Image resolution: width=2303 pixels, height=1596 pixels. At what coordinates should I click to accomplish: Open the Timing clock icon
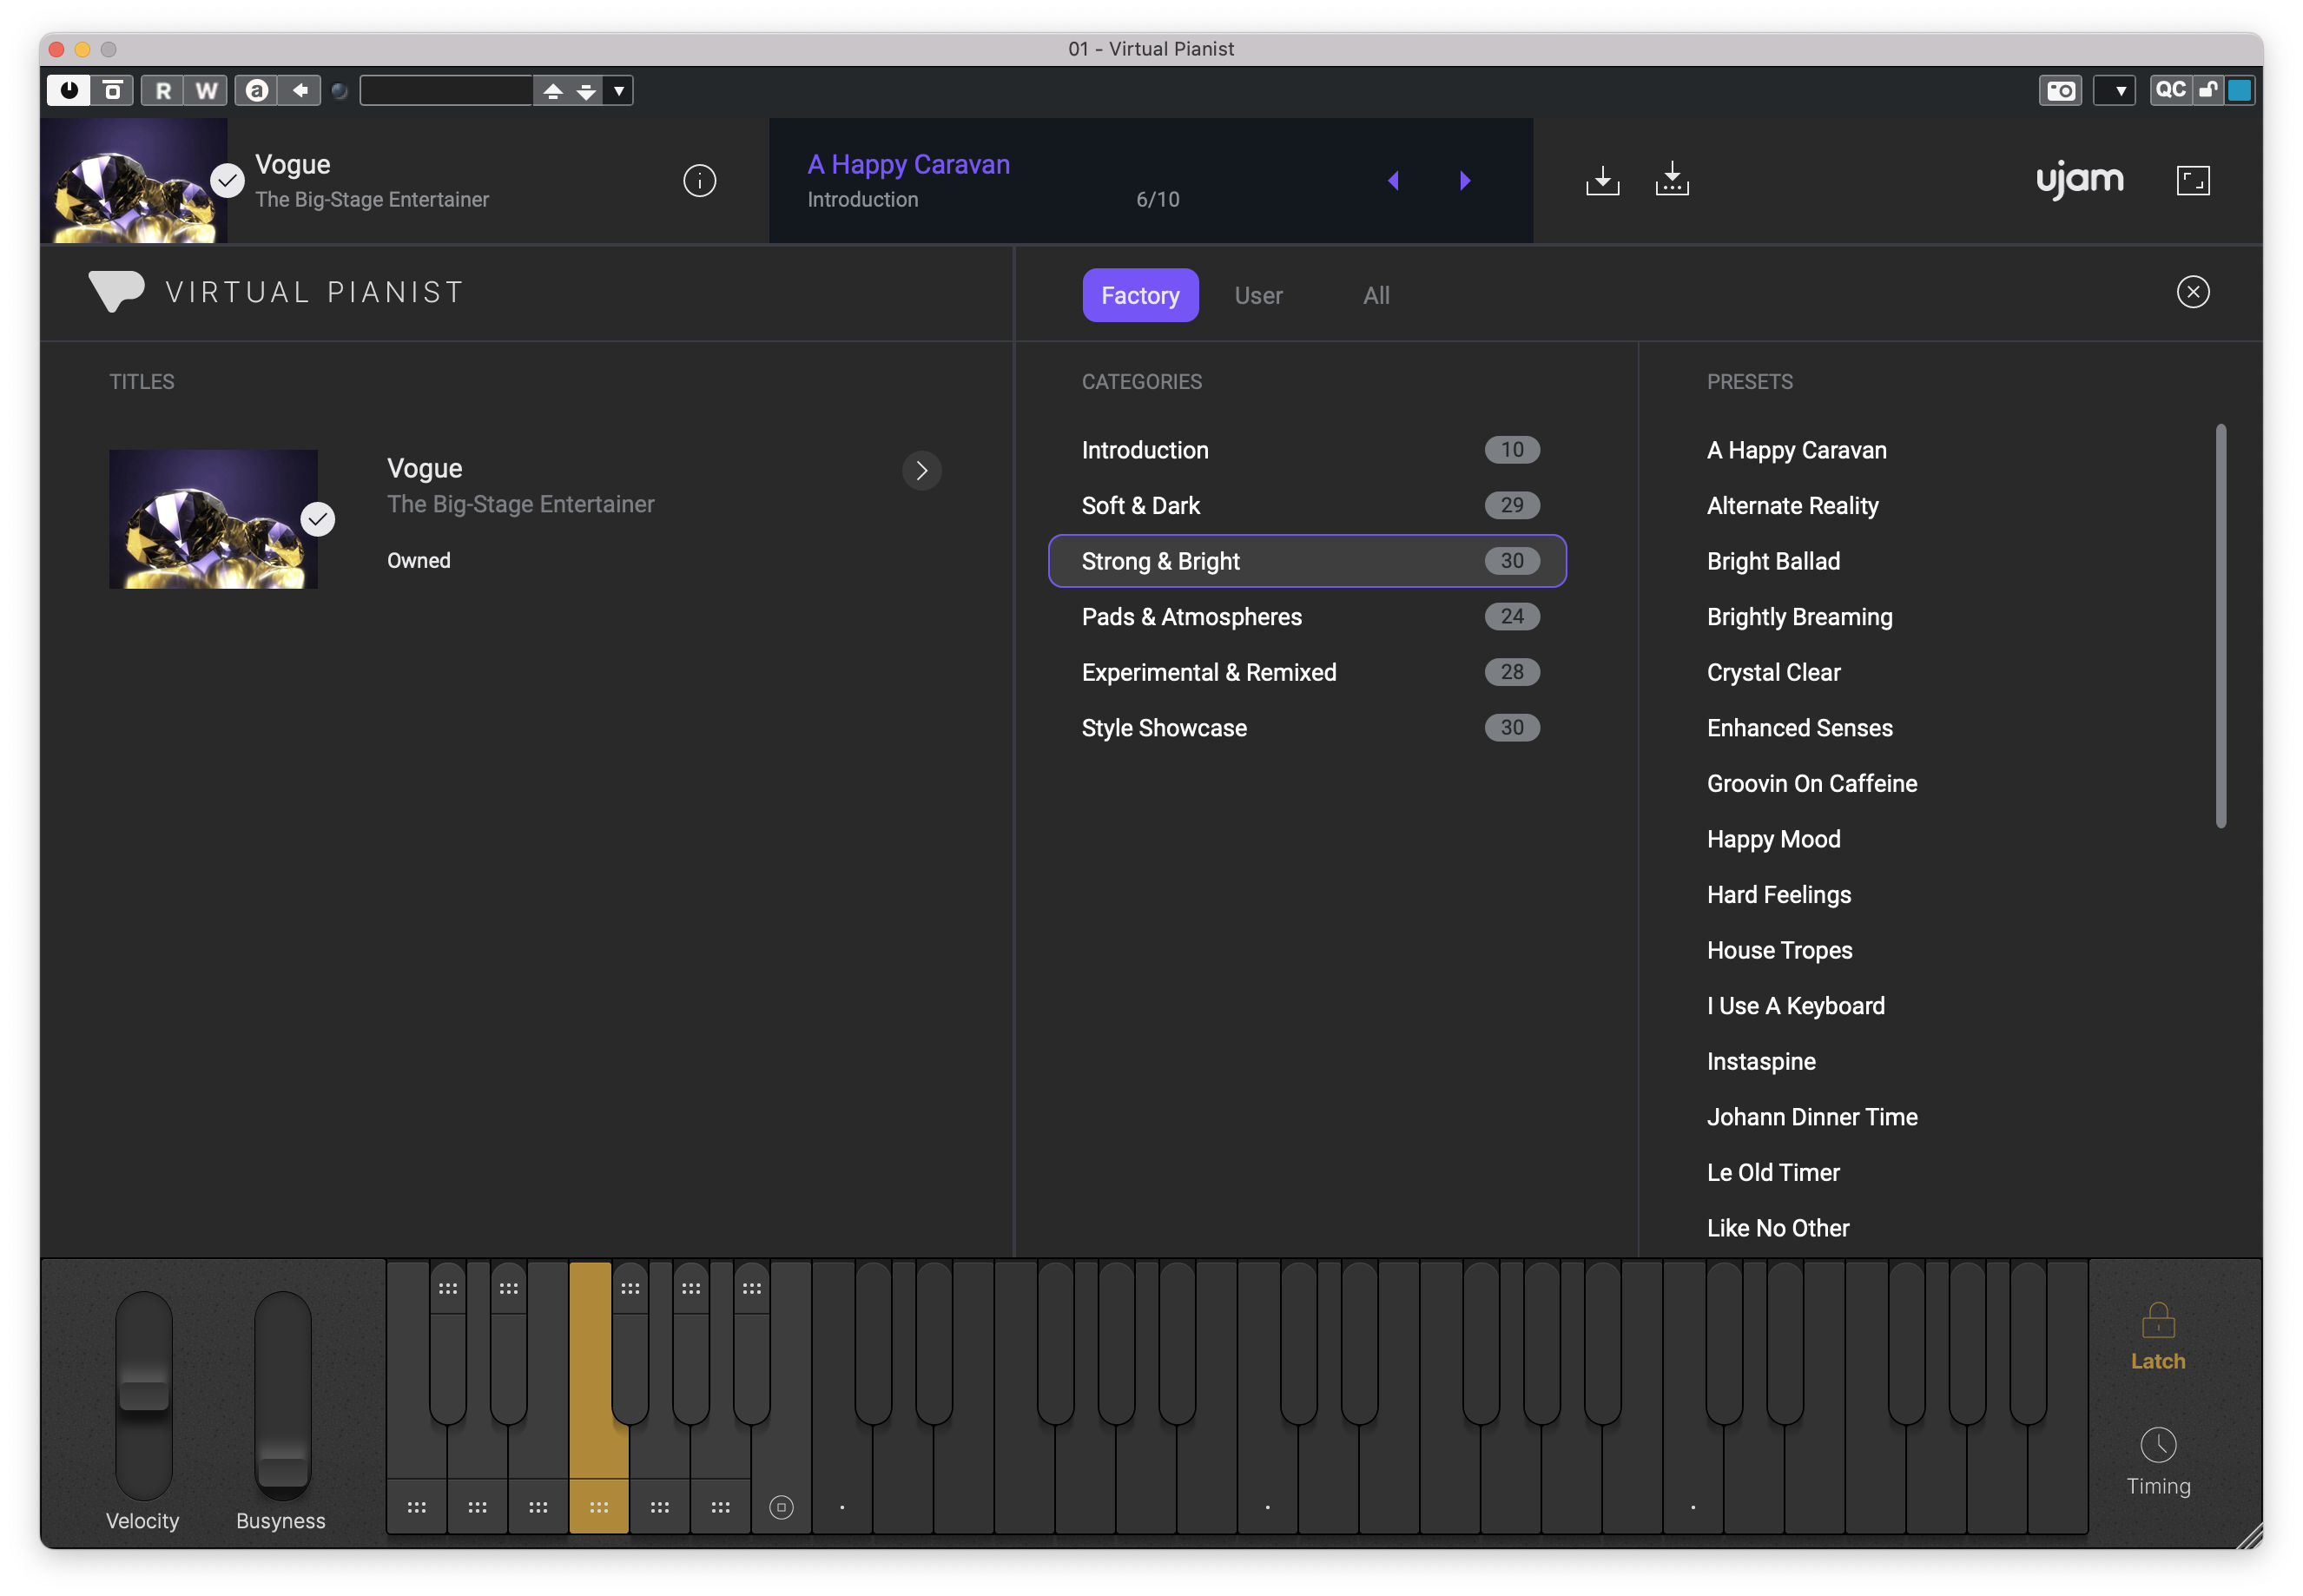(2157, 1444)
